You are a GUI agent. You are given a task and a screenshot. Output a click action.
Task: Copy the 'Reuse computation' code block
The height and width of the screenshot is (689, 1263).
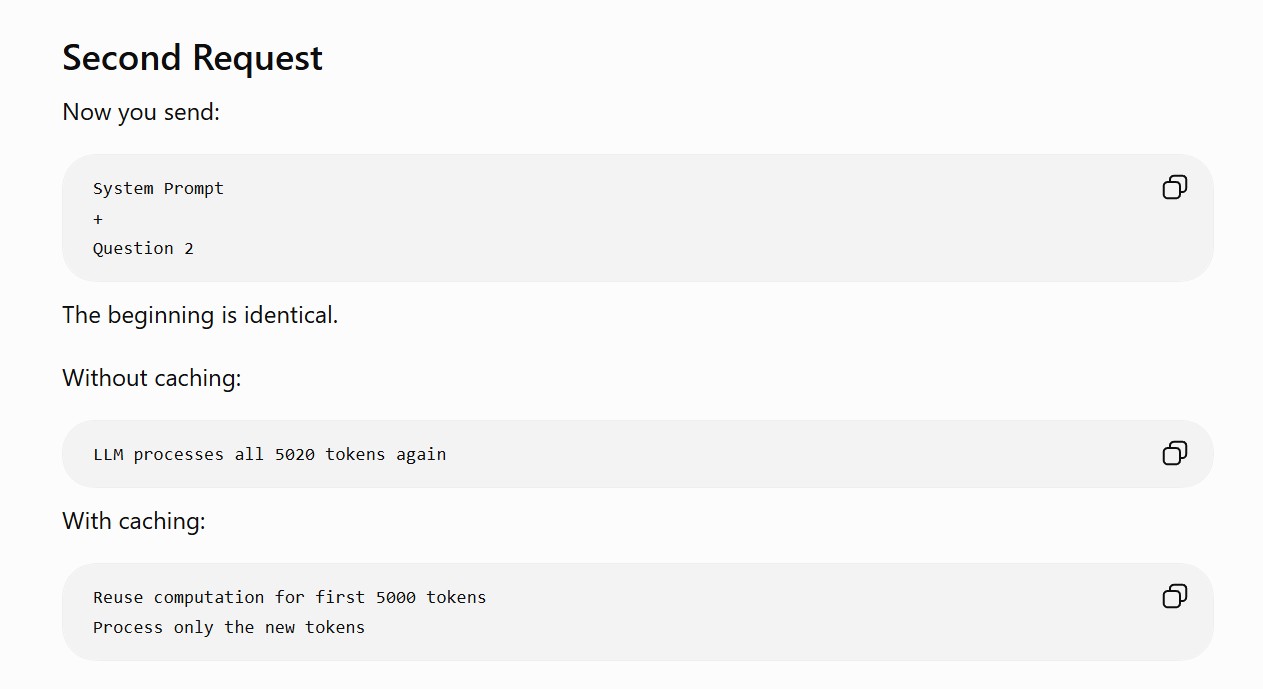click(1174, 597)
